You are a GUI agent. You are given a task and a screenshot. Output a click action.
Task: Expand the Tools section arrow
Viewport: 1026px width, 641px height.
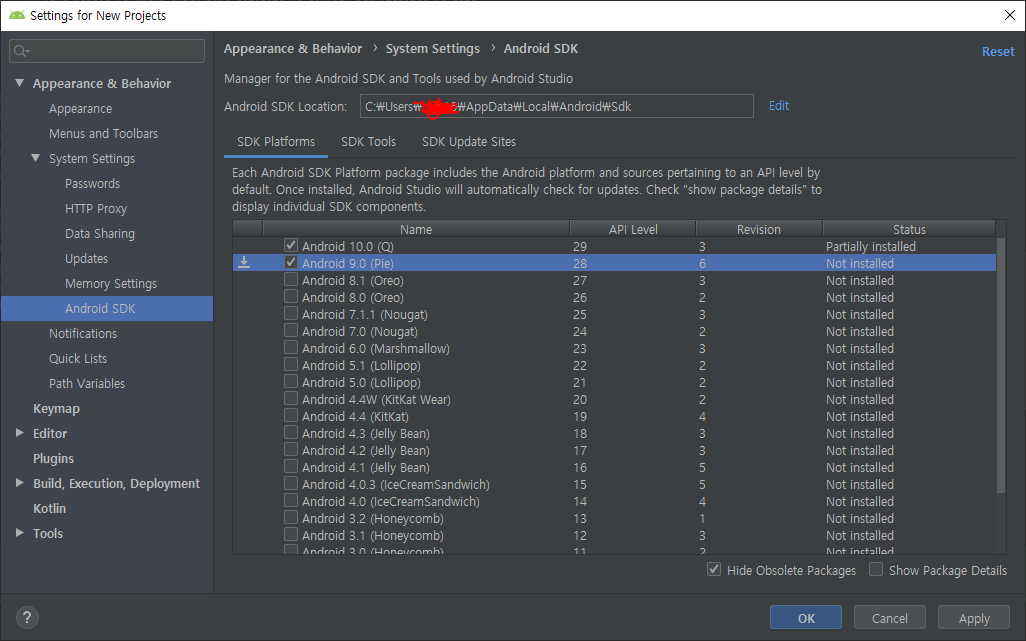(20, 533)
